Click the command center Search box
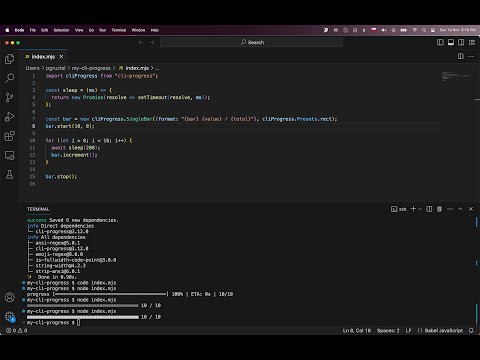 [x=252, y=42]
